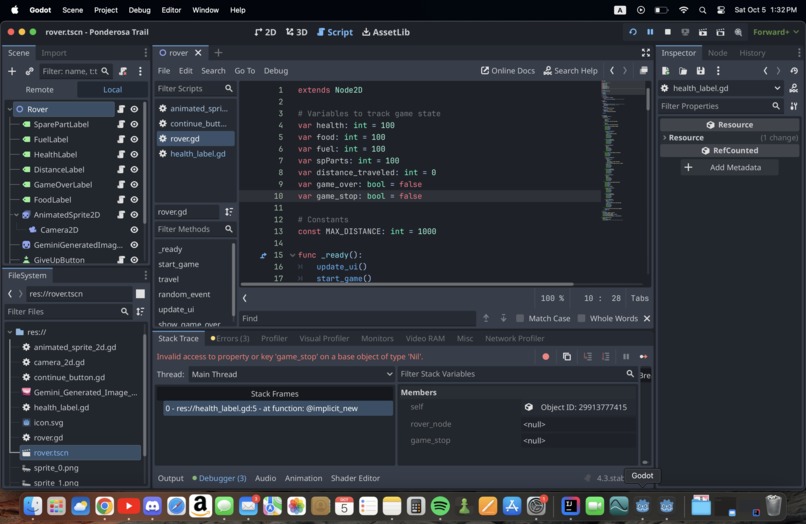The width and height of the screenshot is (806, 524).
Task: Click the instantiate child scene link icon
Action: 29,71
